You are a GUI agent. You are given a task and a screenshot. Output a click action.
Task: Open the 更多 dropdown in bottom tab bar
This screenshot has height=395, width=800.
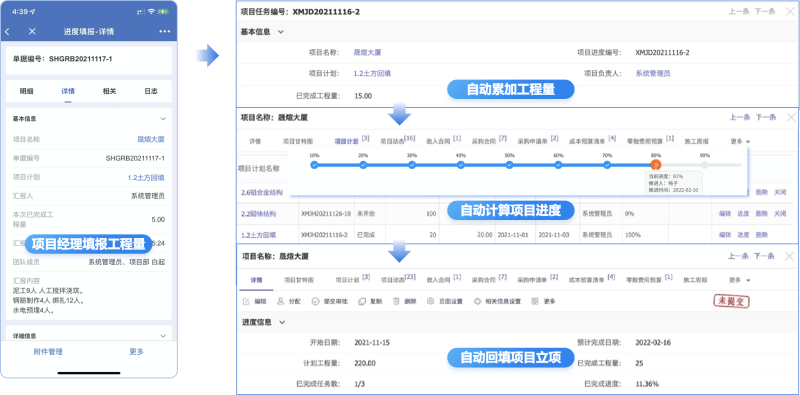click(x=739, y=280)
